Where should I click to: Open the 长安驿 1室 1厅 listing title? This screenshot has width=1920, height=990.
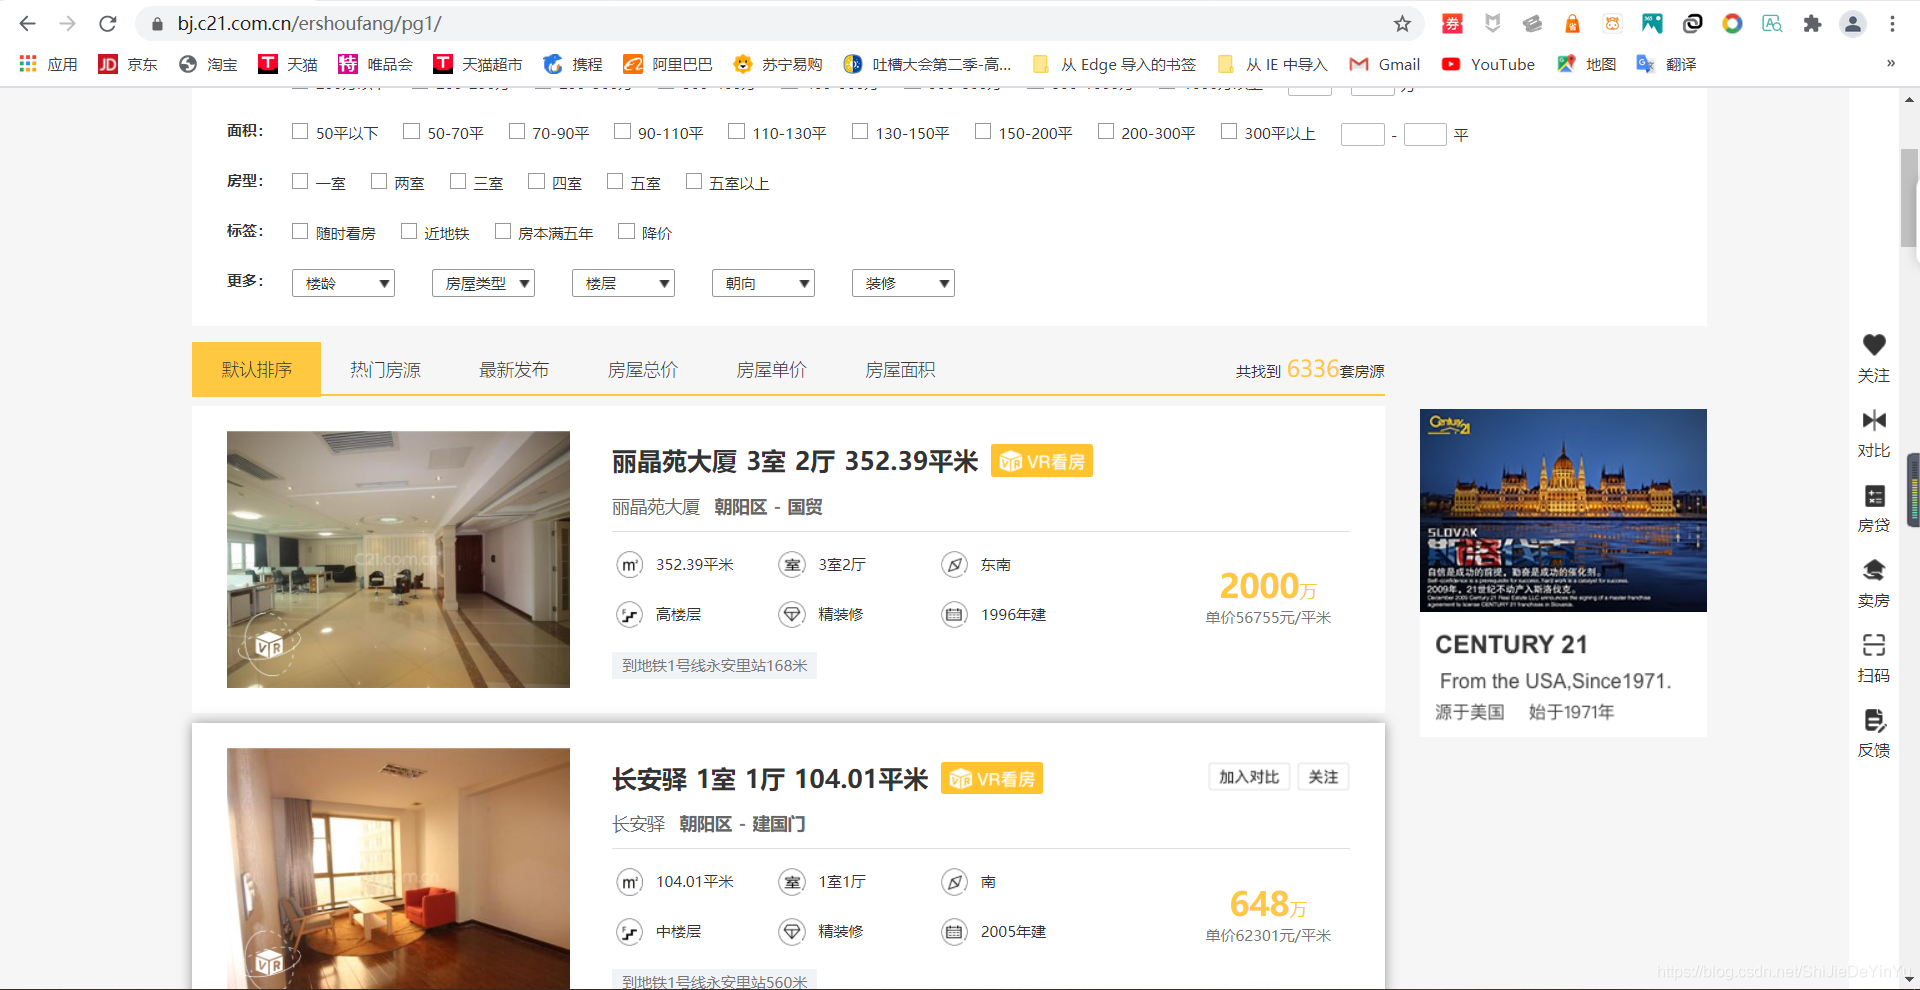pos(770,779)
